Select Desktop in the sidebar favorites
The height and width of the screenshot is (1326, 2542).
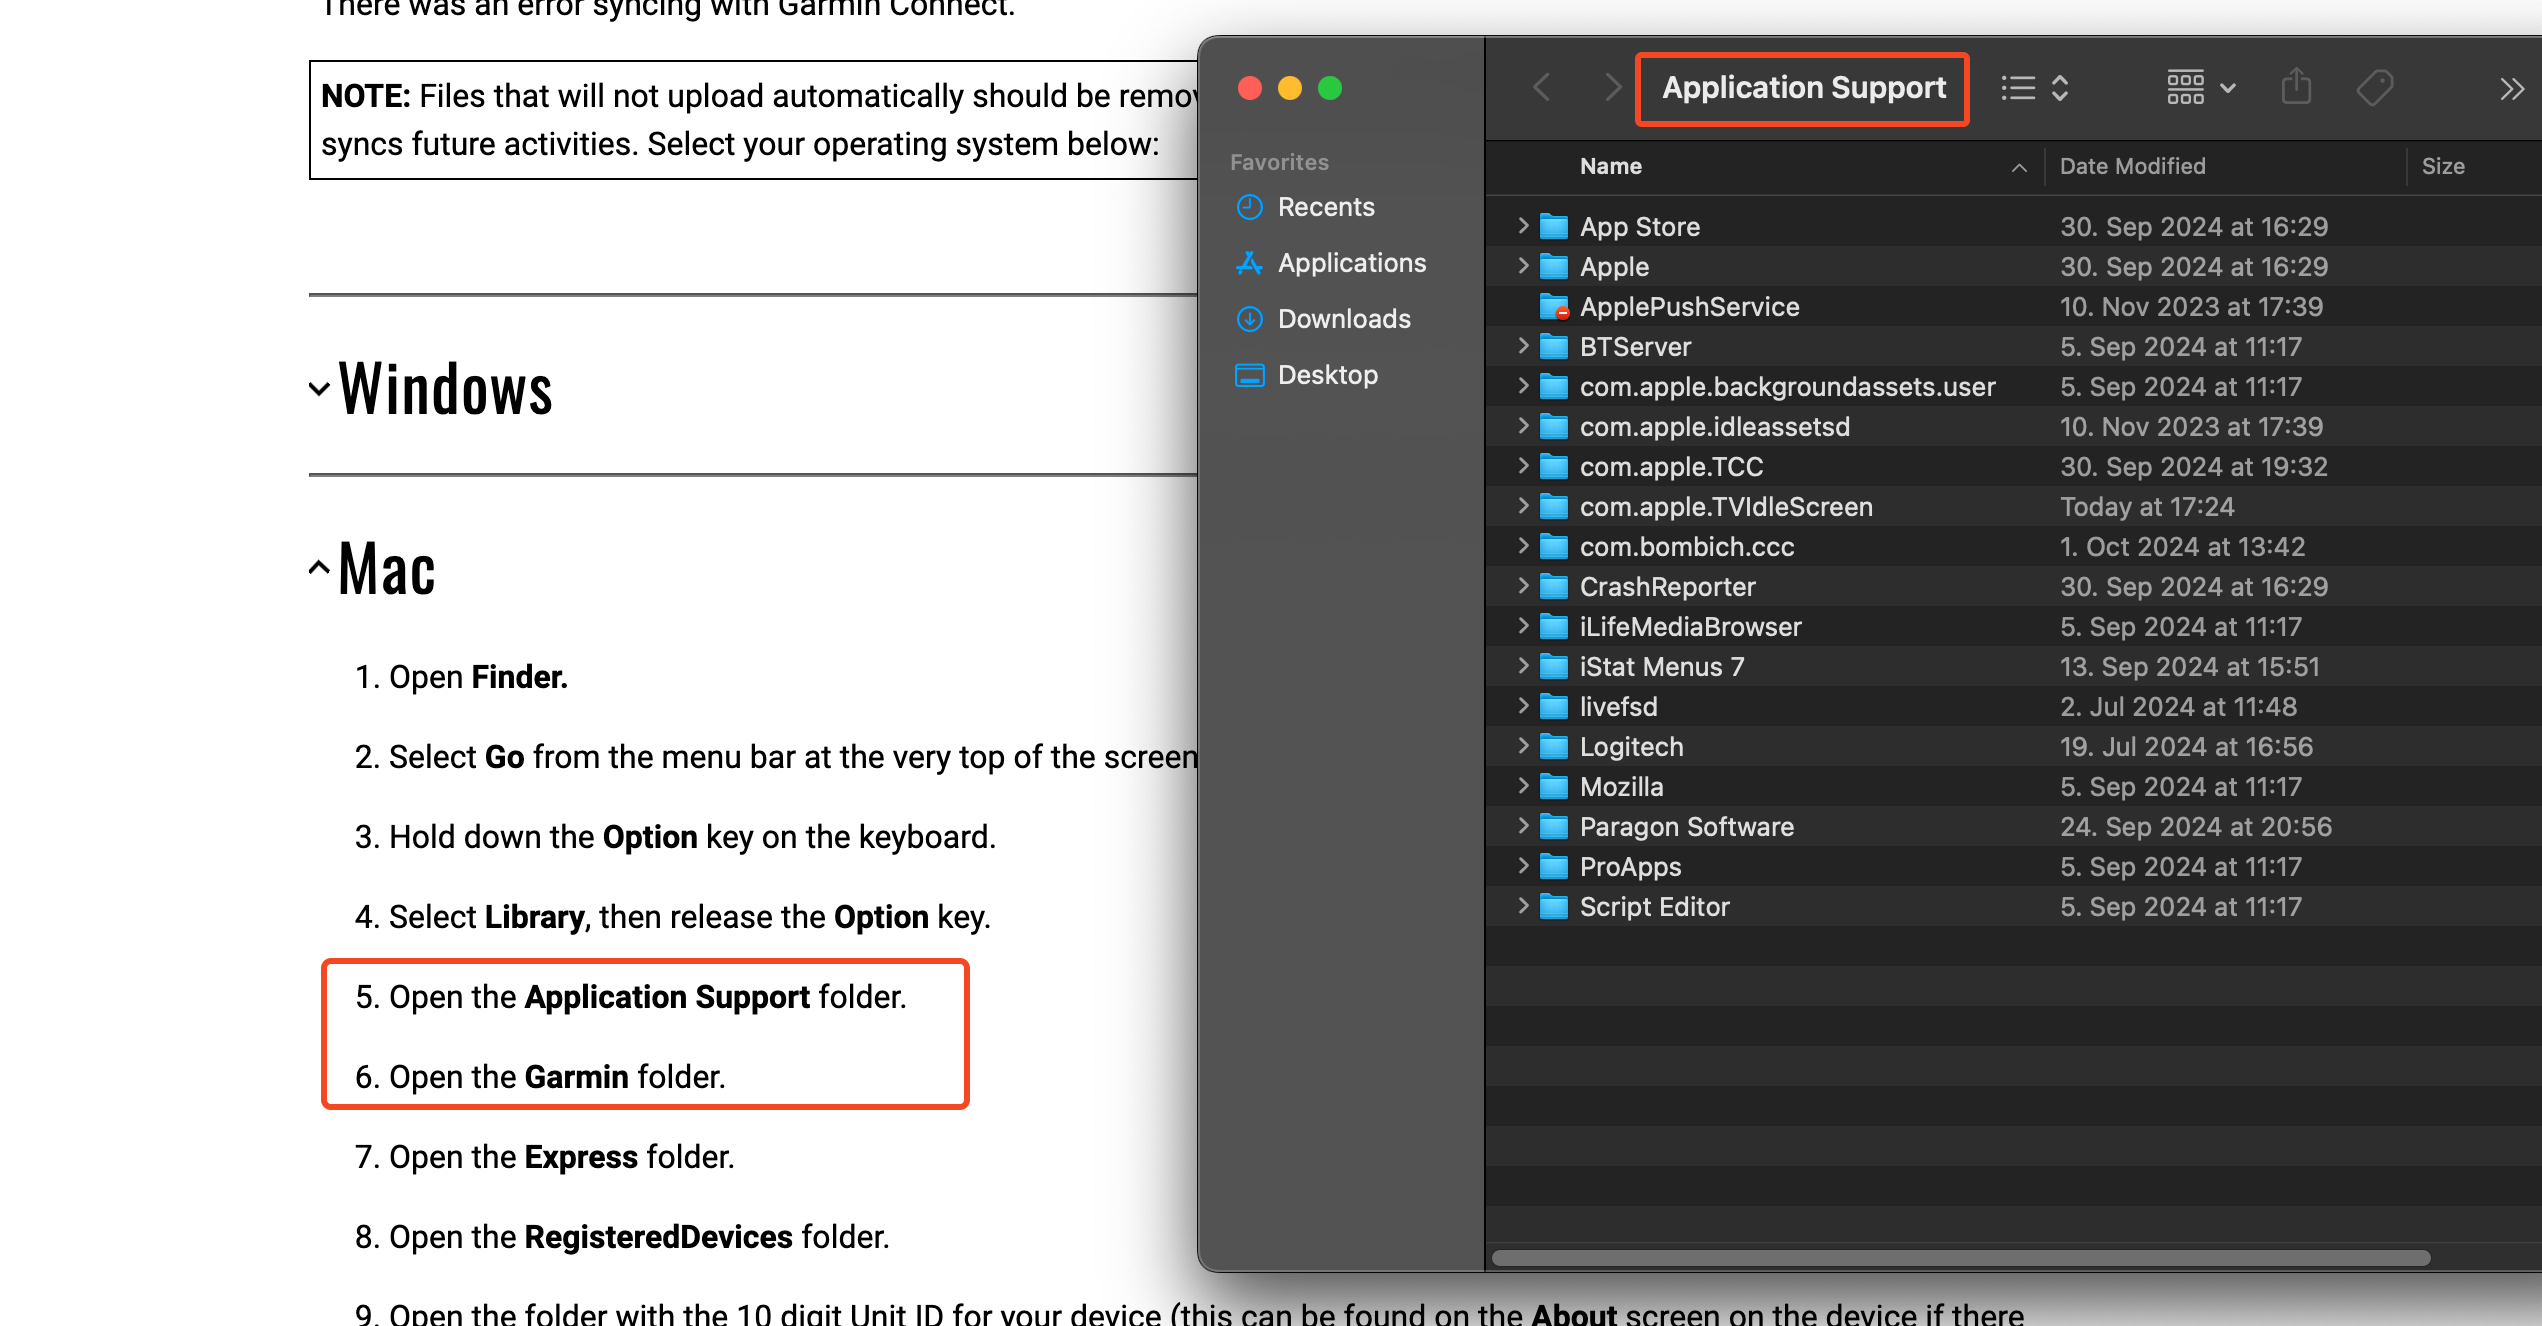coord(1327,375)
